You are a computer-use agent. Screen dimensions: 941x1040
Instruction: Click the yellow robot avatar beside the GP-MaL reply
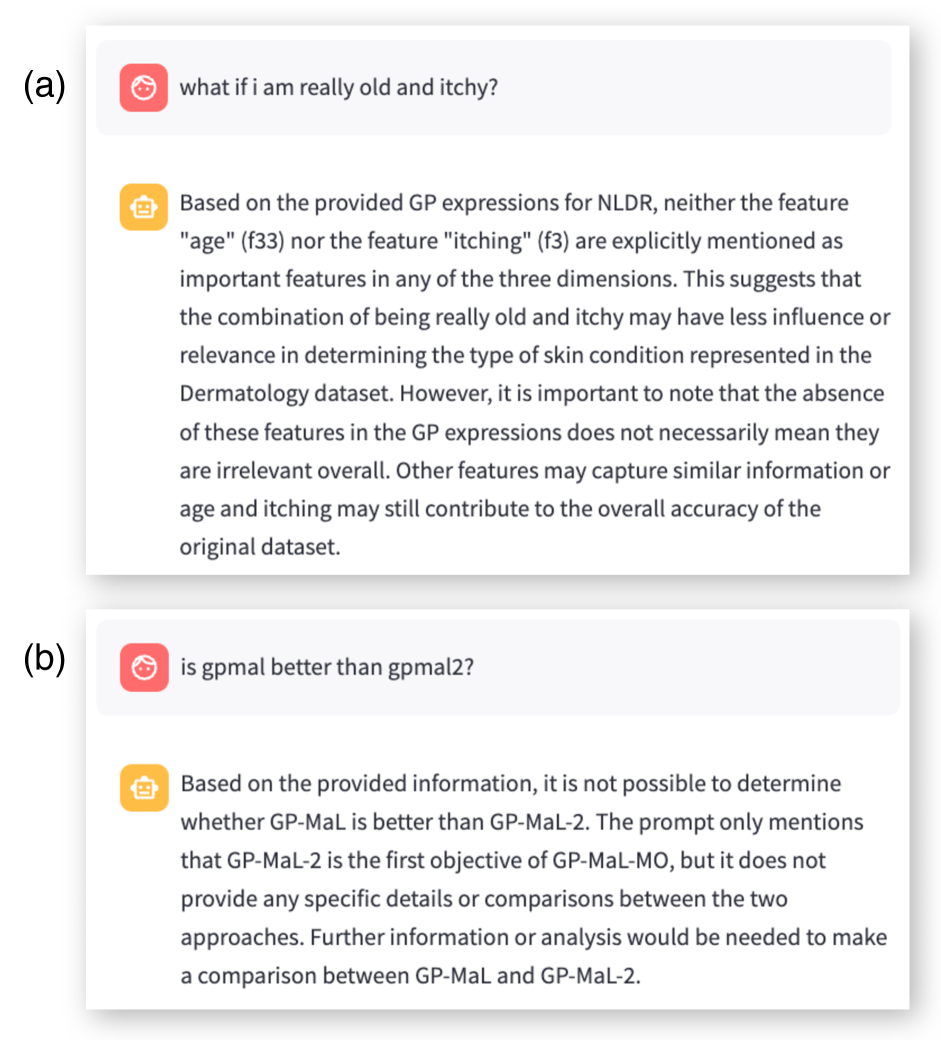(x=144, y=787)
